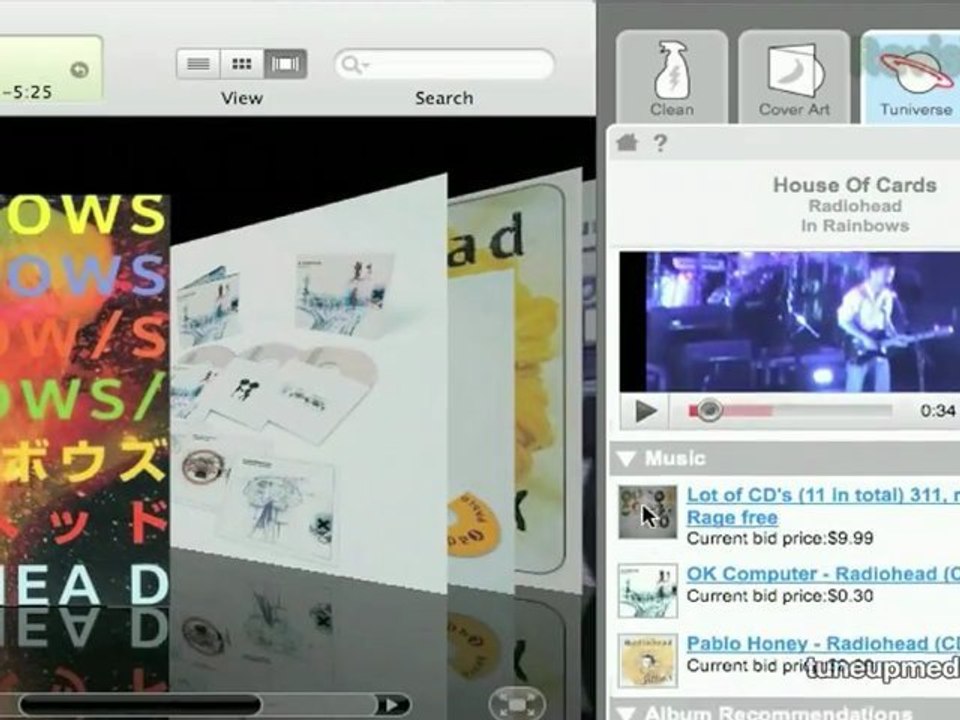The image size is (960, 720).
Task: Click the Lot of CD's listing thumbnail
Action: pos(648,512)
